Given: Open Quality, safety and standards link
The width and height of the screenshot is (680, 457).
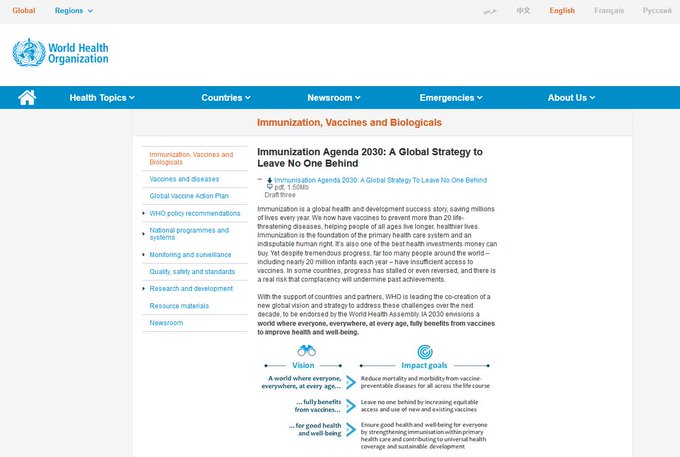Looking at the screenshot, I should coord(192,271).
